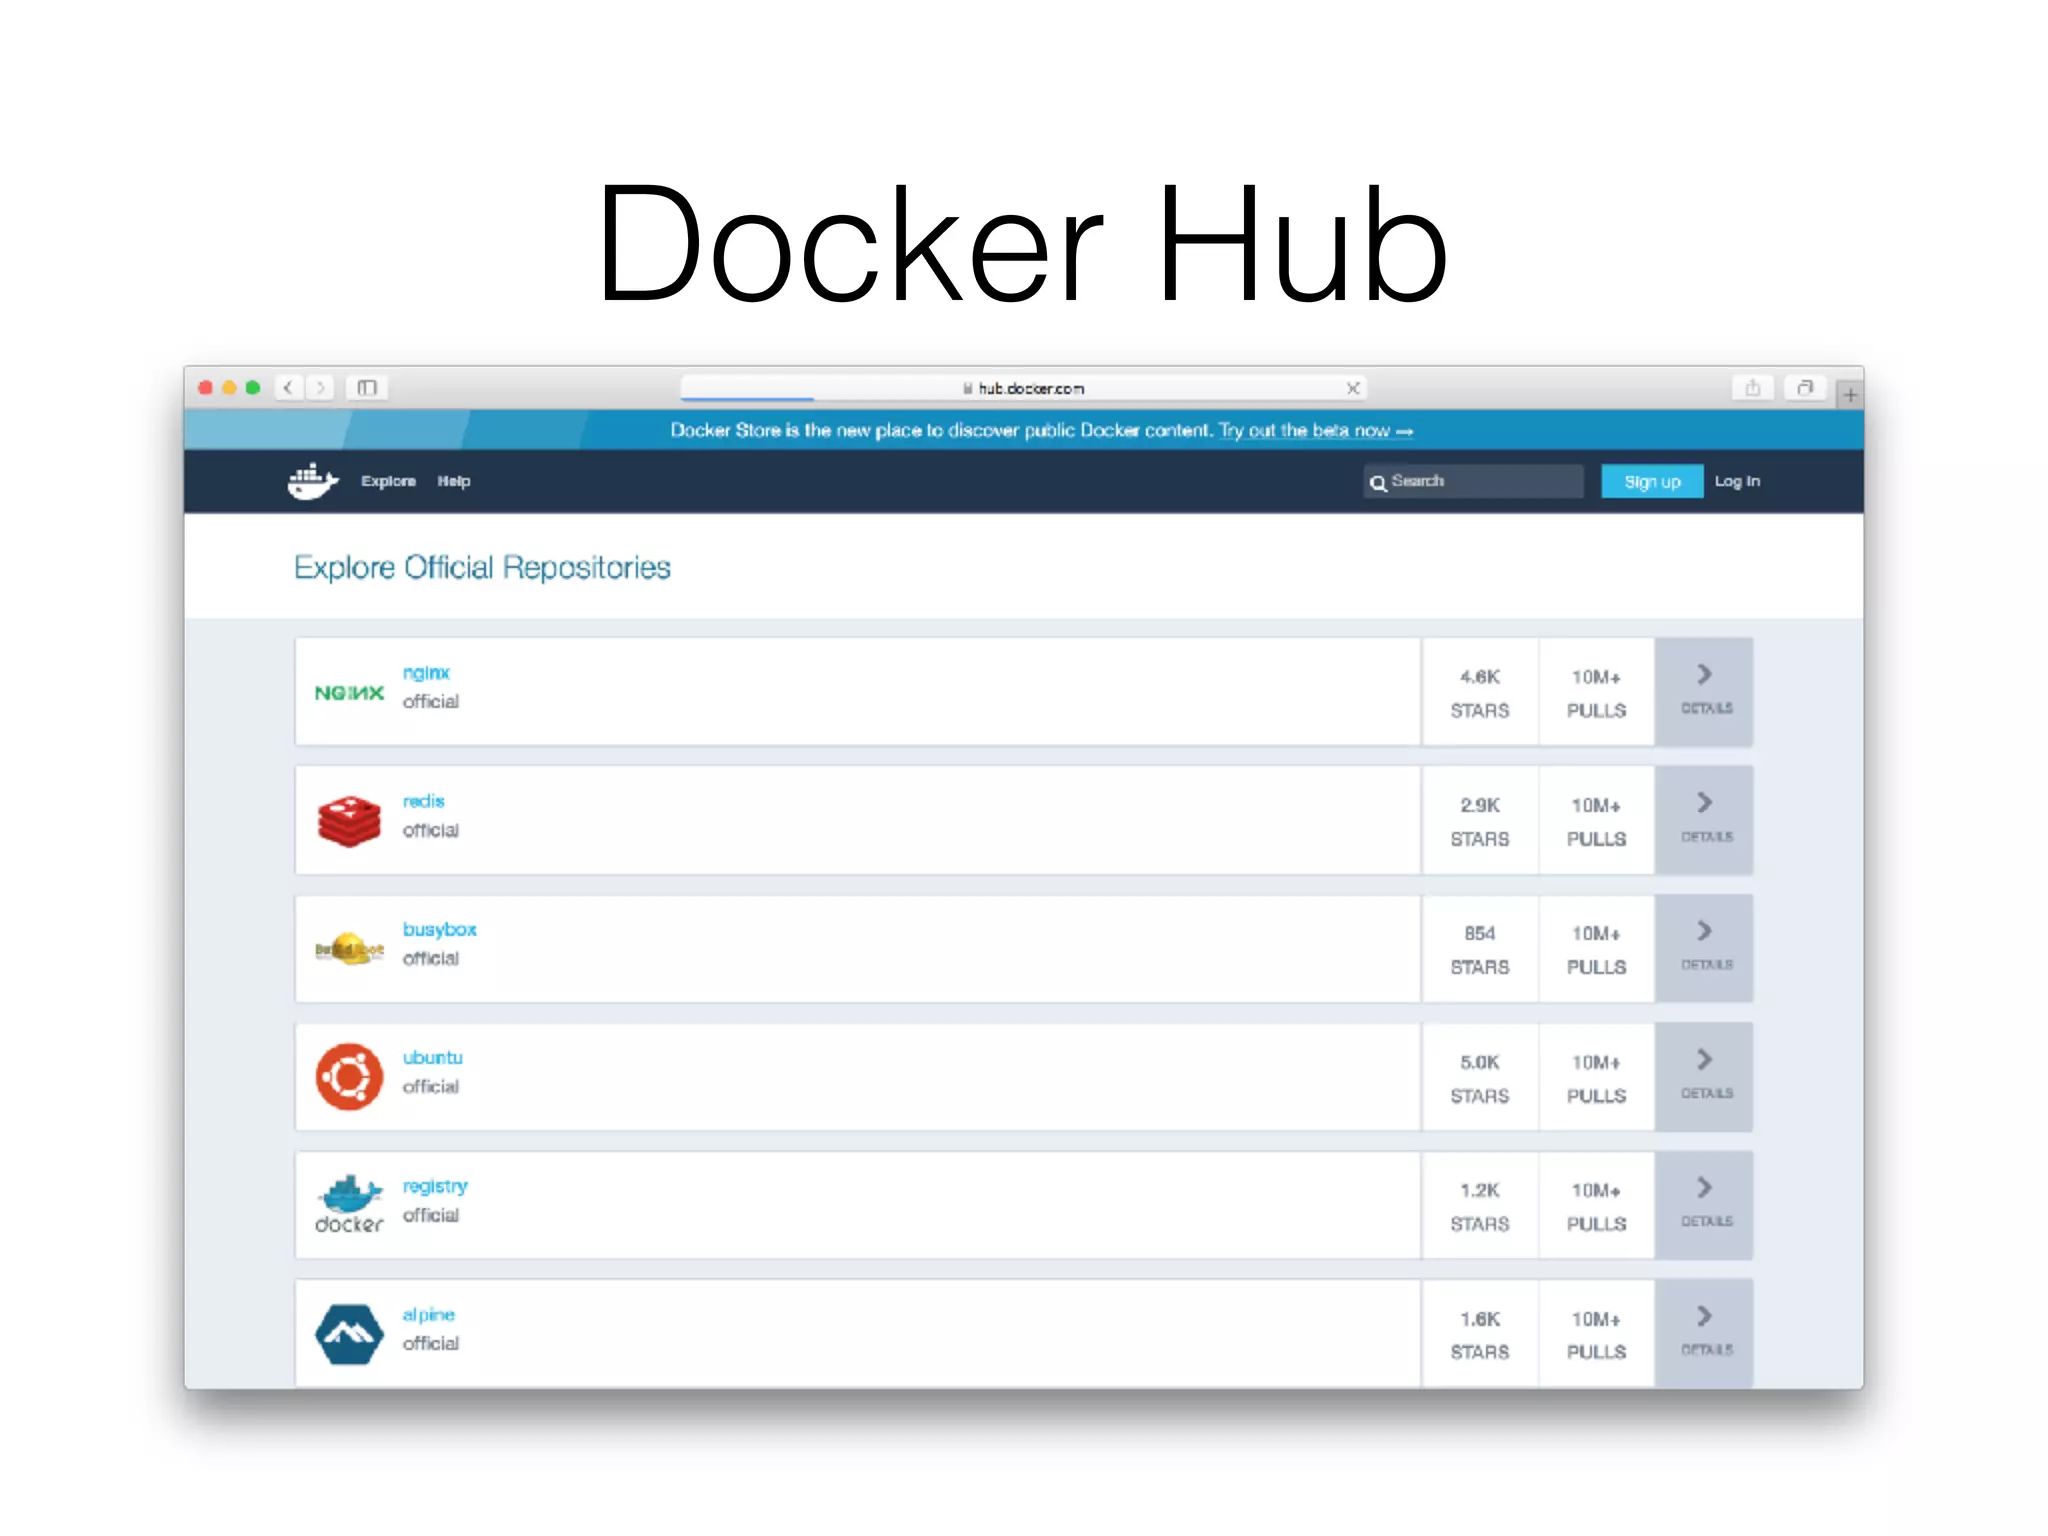Image resolution: width=2048 pixels, height=1536 pixels.
Task: Open the Help menu item
Action: coord(453,481)
